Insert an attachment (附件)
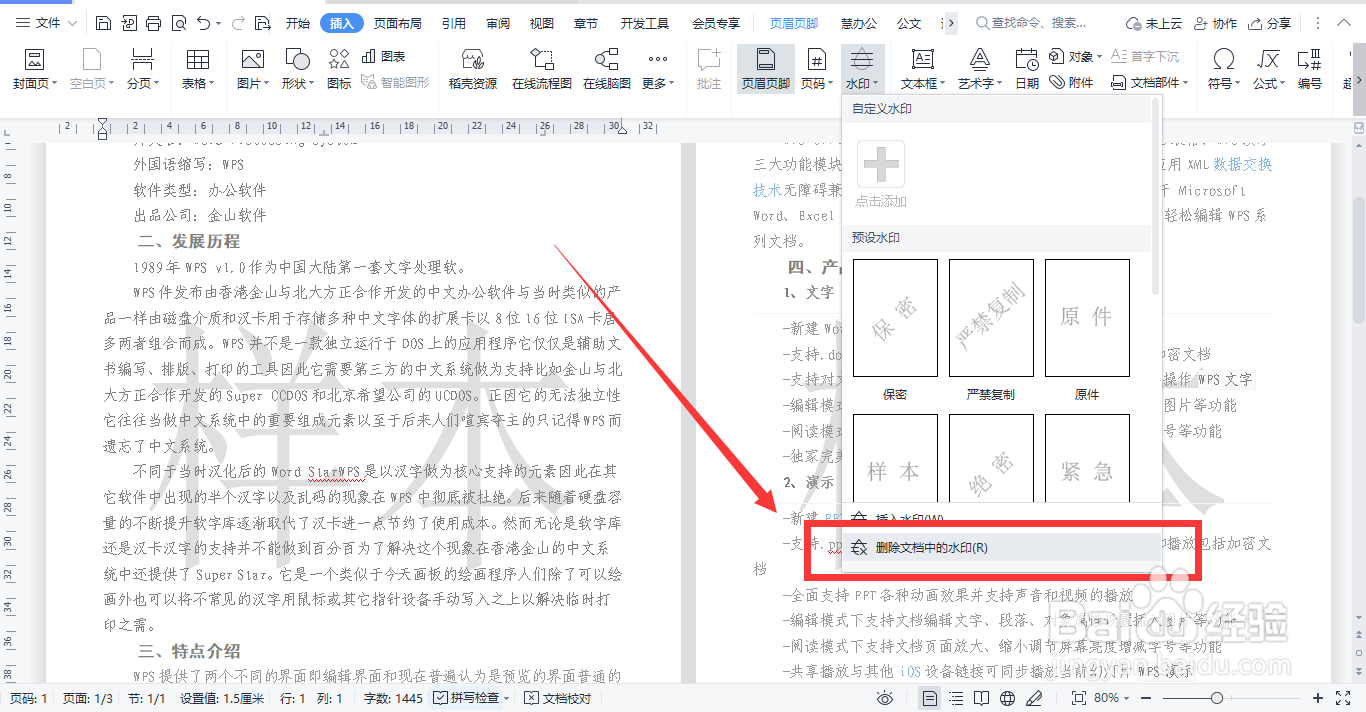This screenshot has height=712, width=1366. 1071,83
